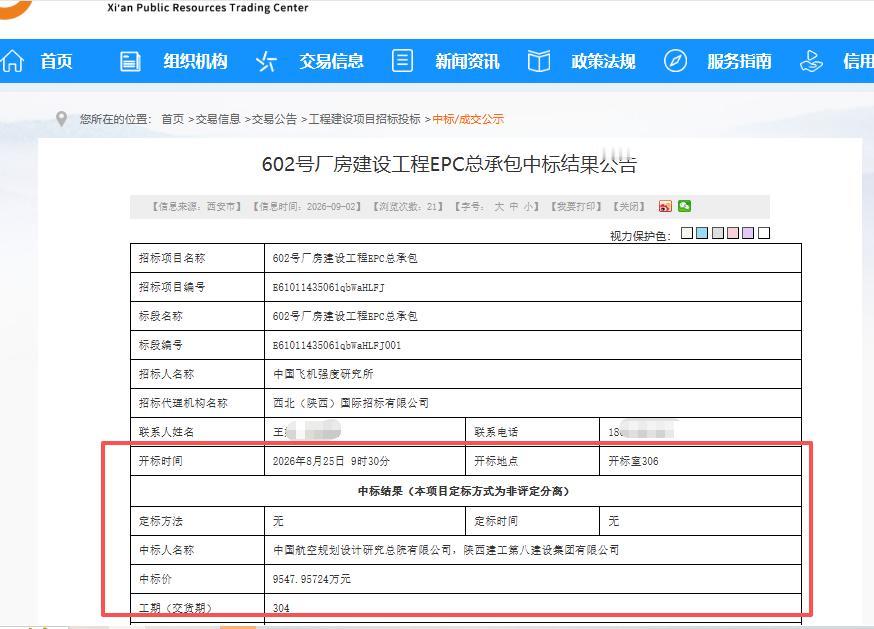Select the first white eye-protection color swatch
The width and height of the screenshot is (874, 629).
pyautogui.click(x=687, y=233)
